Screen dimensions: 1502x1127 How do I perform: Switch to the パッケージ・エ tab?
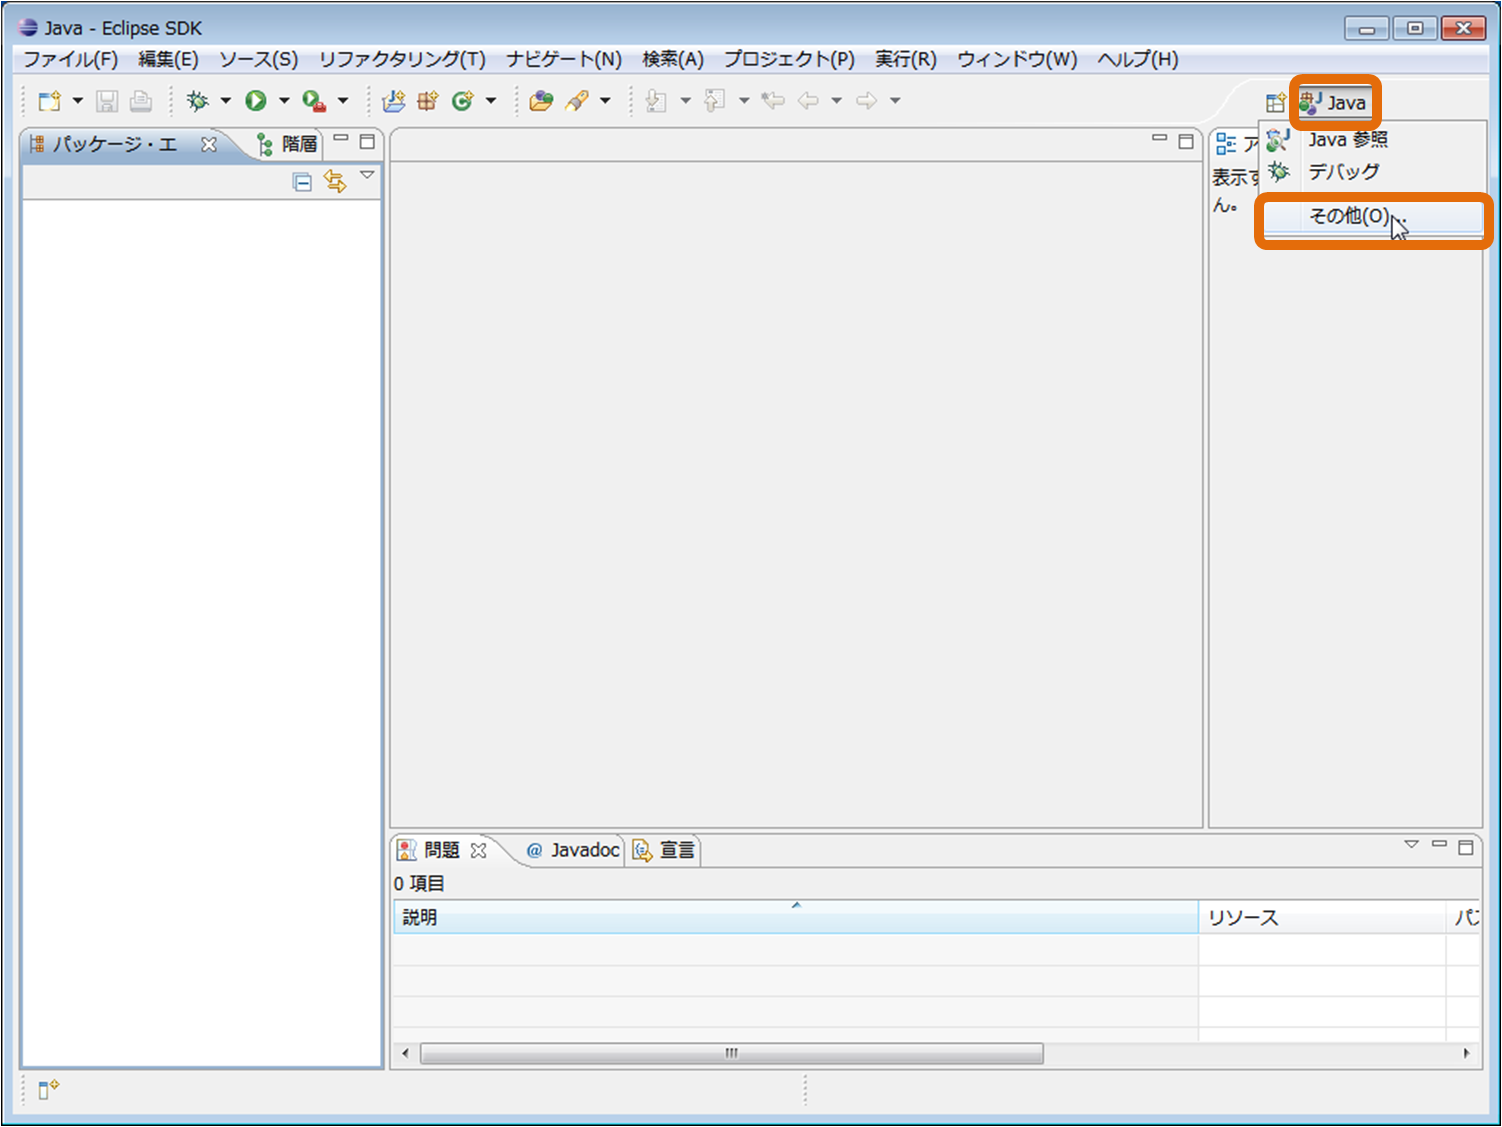click(x=115, y=145)
